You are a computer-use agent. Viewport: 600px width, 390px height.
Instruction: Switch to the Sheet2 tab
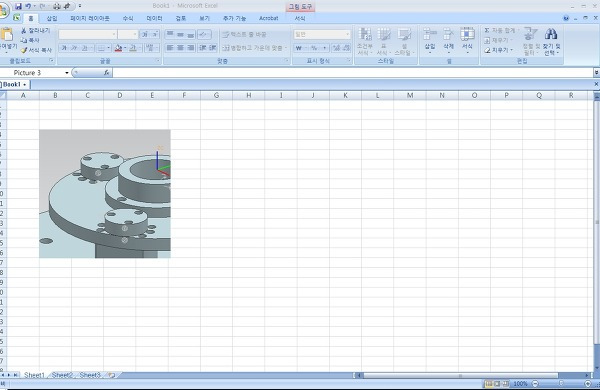tap(62, 375)
